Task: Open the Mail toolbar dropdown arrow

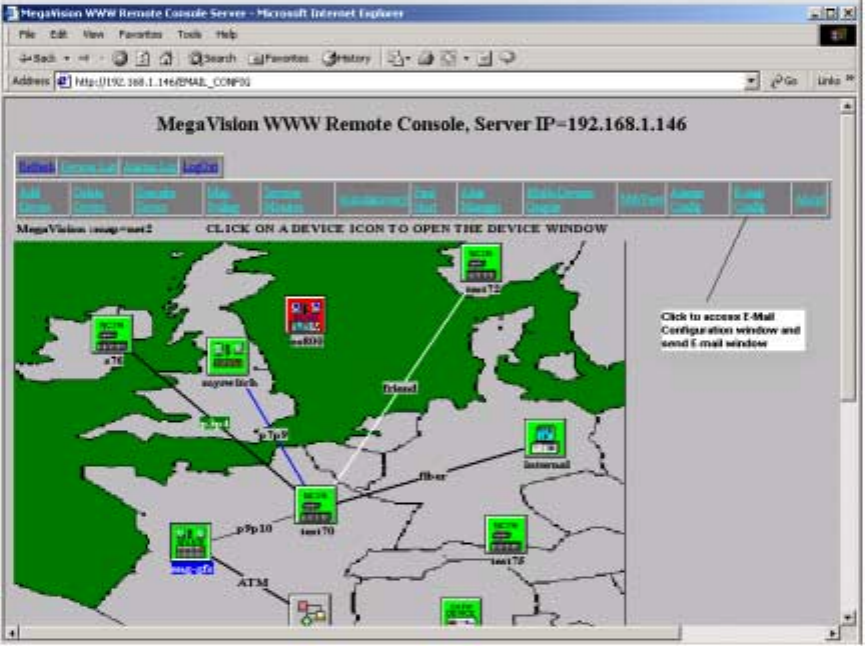Action: coord(408,58)
